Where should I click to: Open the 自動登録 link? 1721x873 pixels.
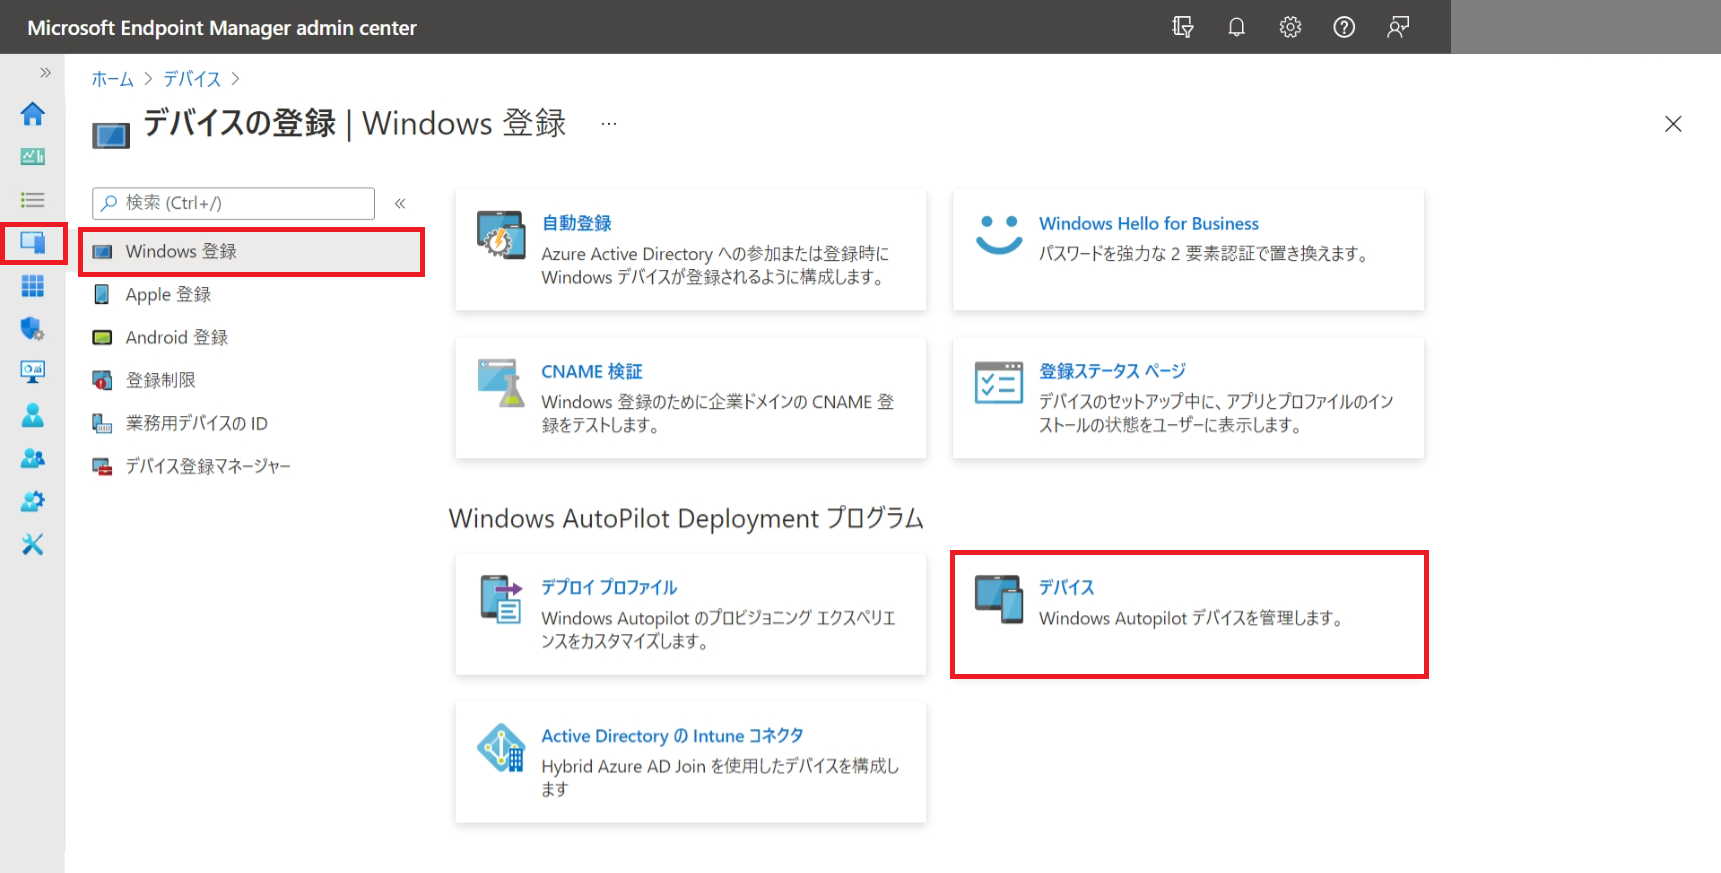[x=576, y=223]
